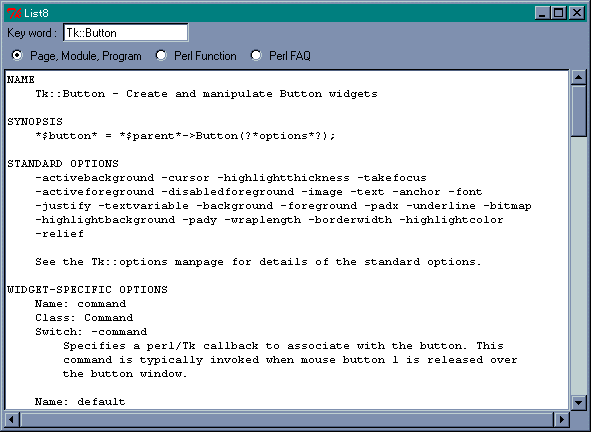Click the Perl FAQ label text

point(290,56)
